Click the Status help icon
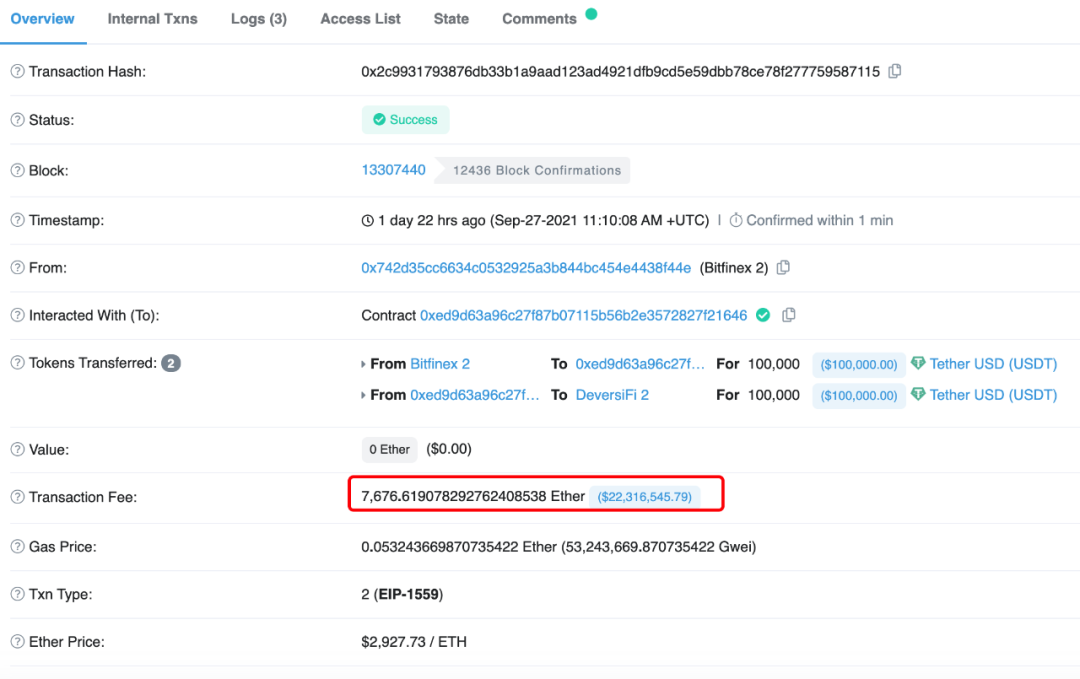 click(x=17, y=120)
